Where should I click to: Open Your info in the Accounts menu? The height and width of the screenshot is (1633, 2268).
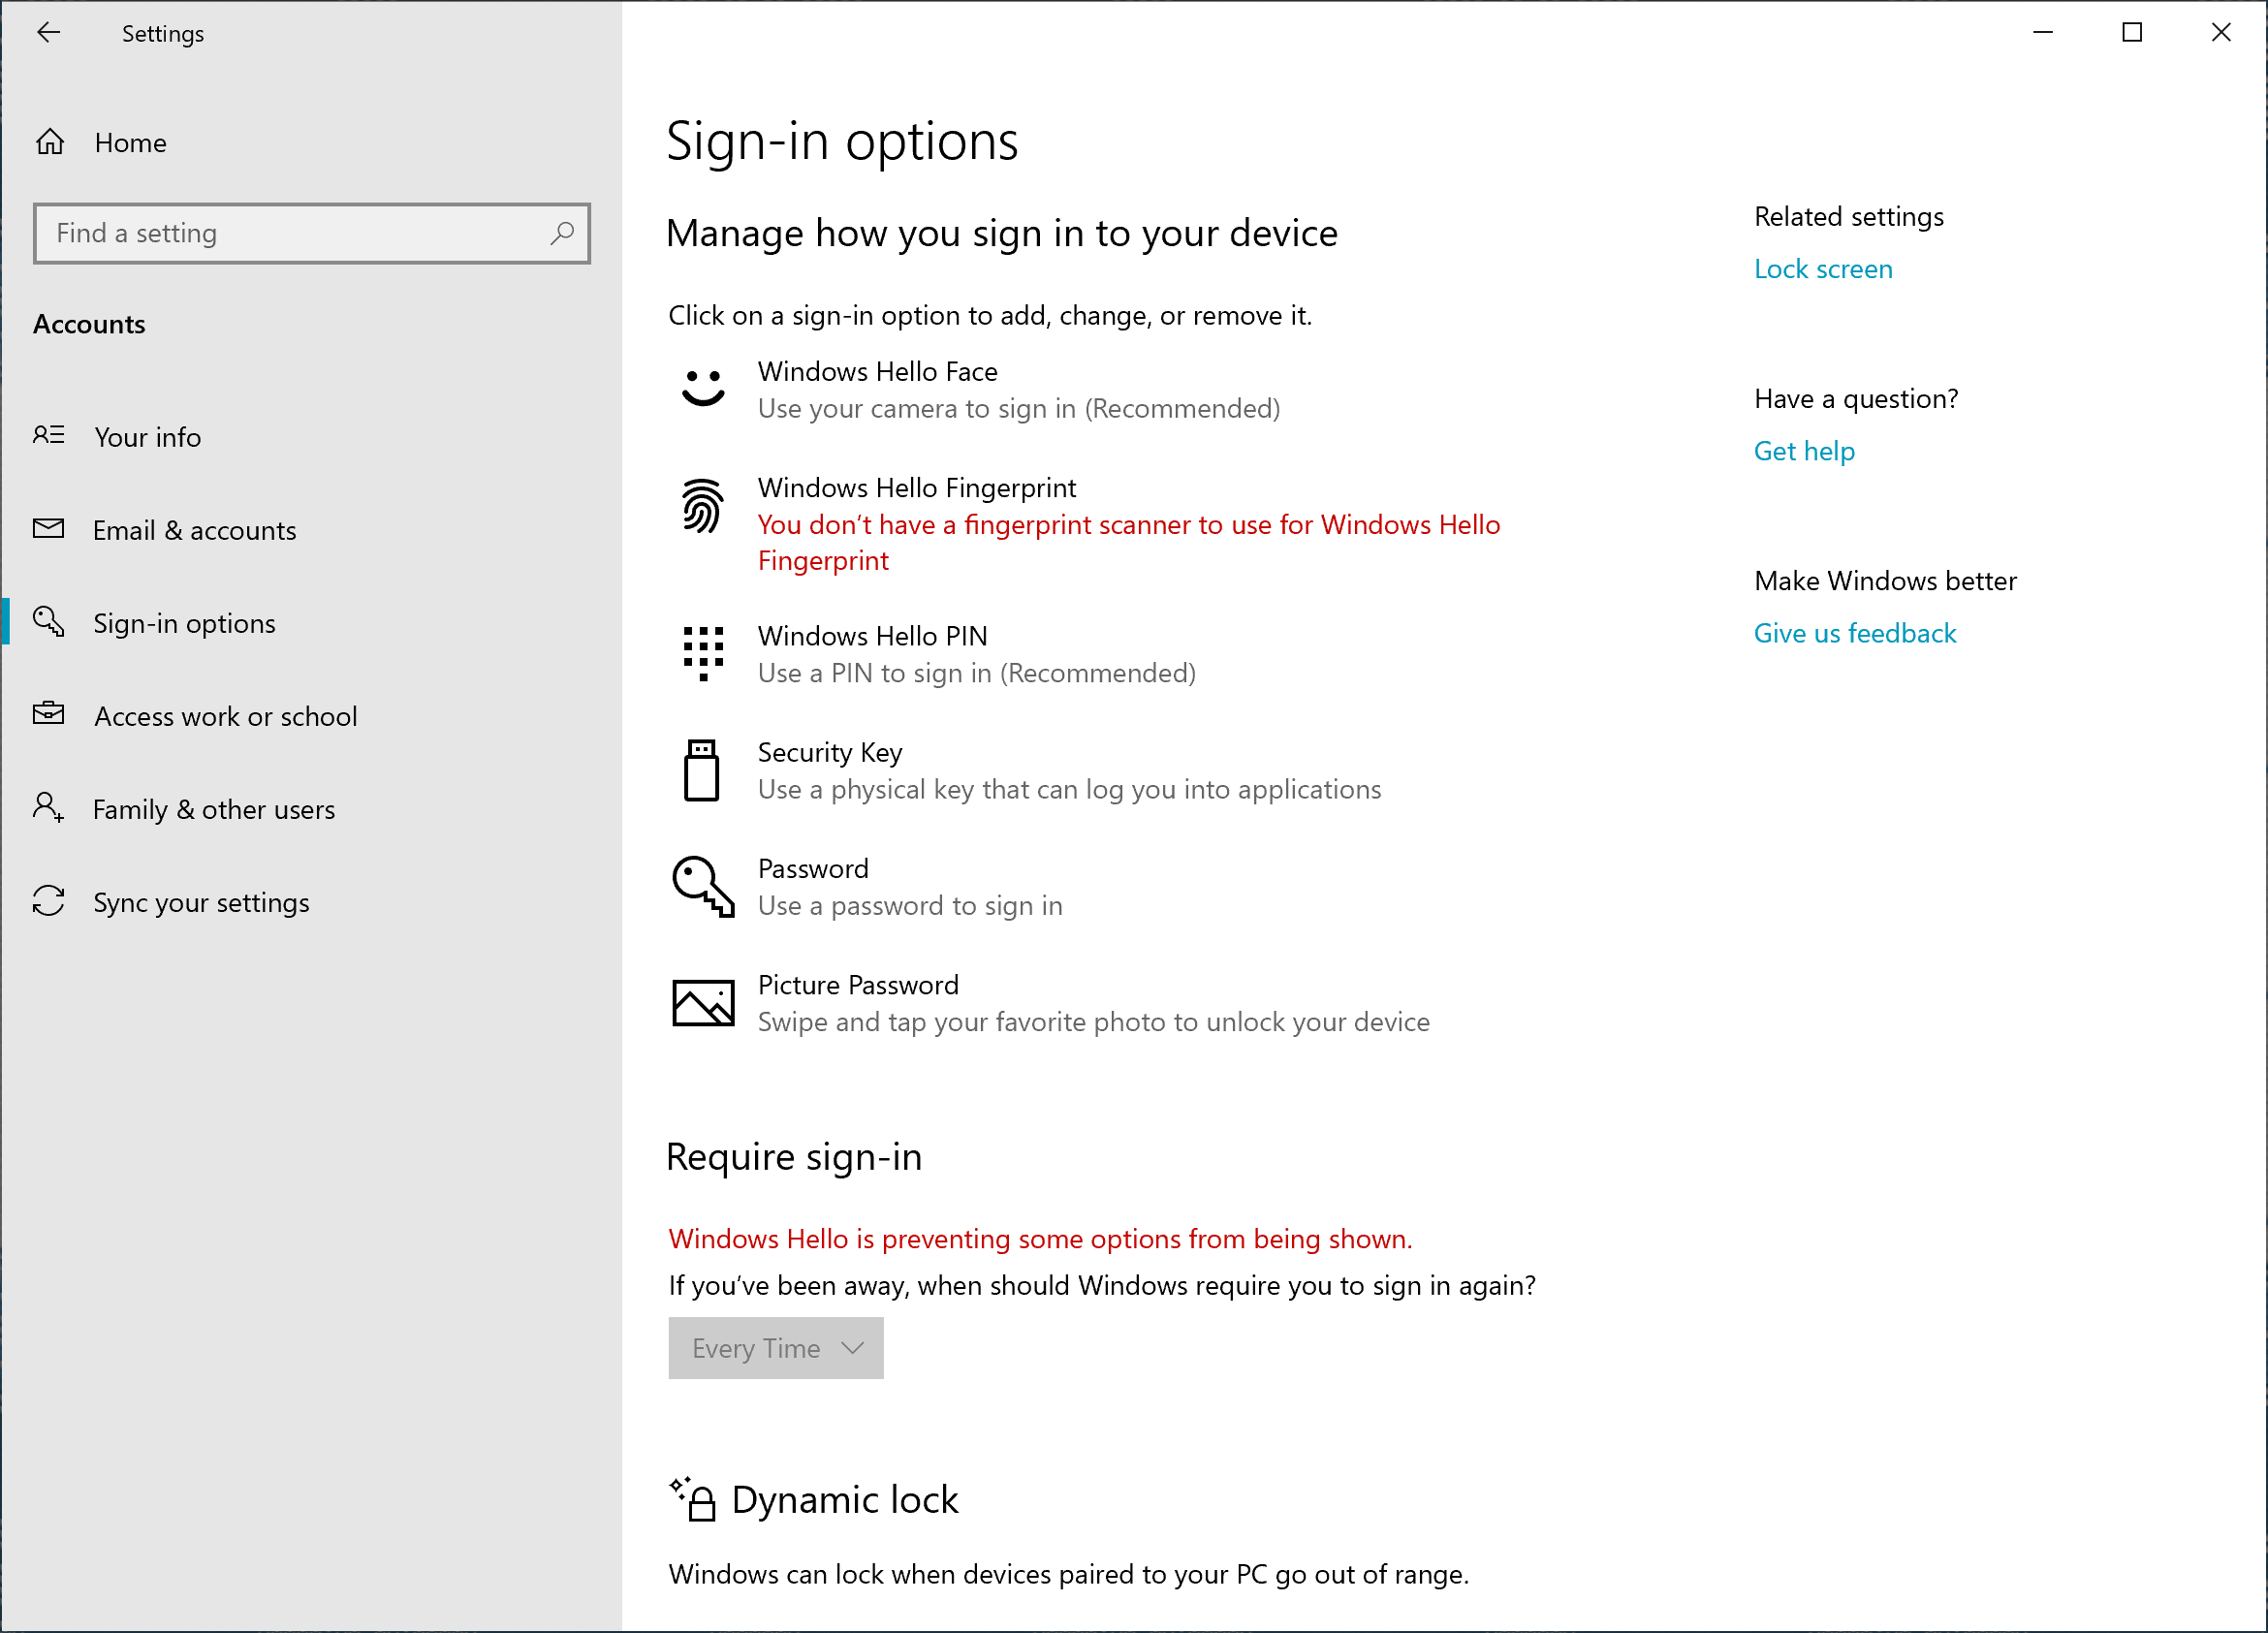pos(147,437)
